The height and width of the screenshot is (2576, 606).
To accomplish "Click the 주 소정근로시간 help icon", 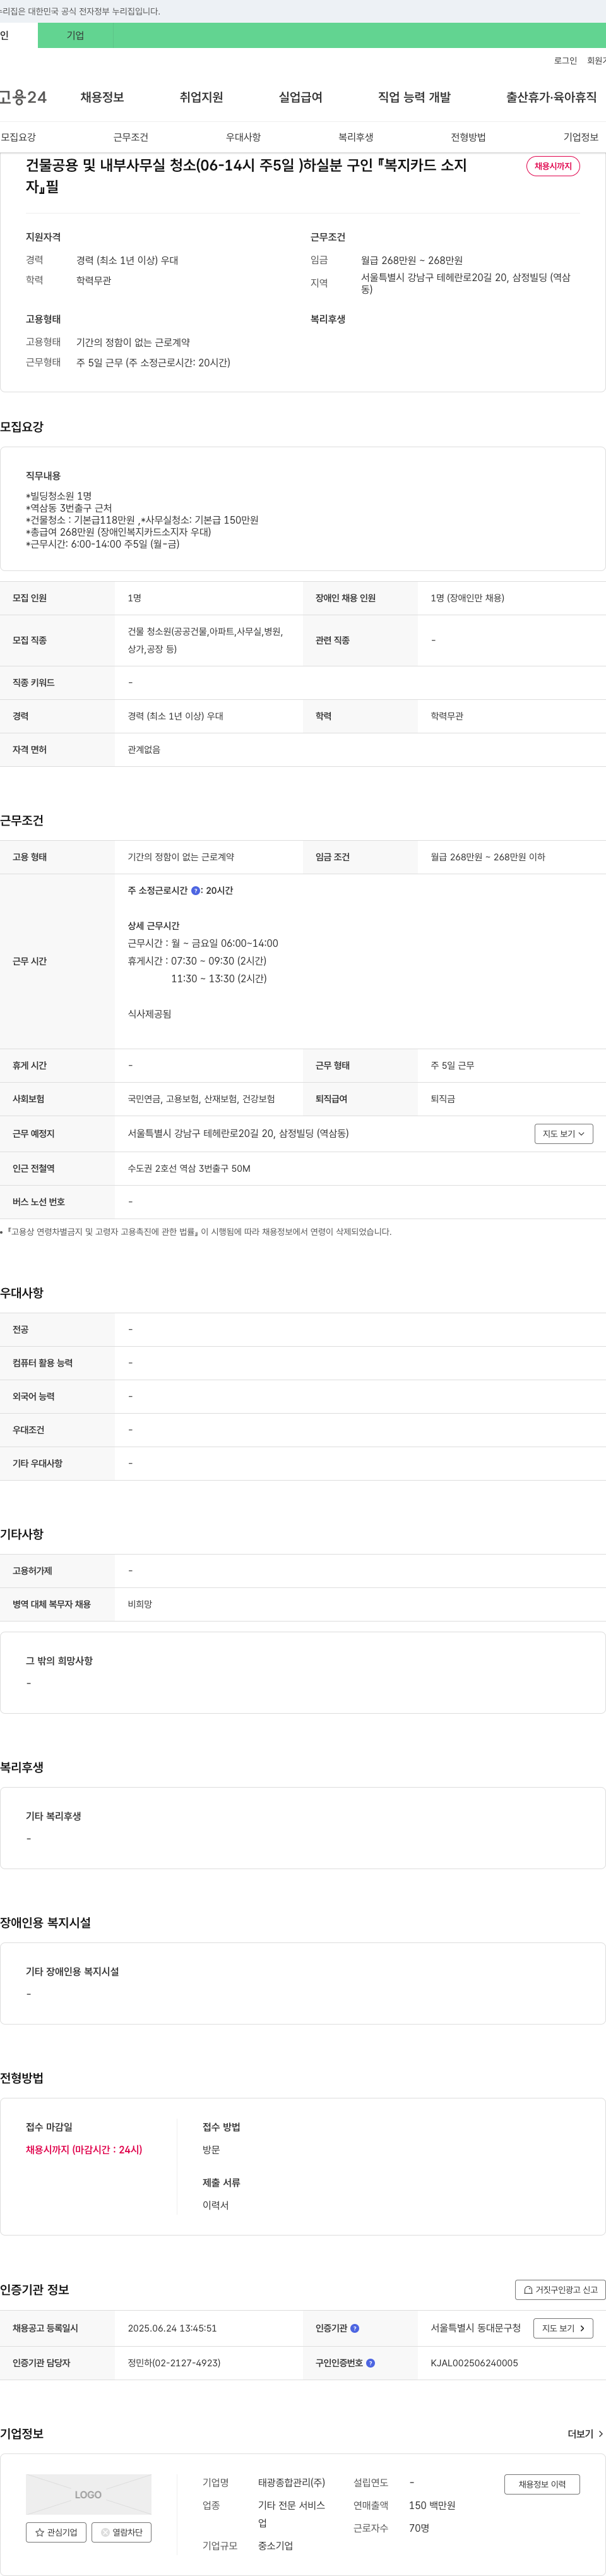I will pos(195,890).
